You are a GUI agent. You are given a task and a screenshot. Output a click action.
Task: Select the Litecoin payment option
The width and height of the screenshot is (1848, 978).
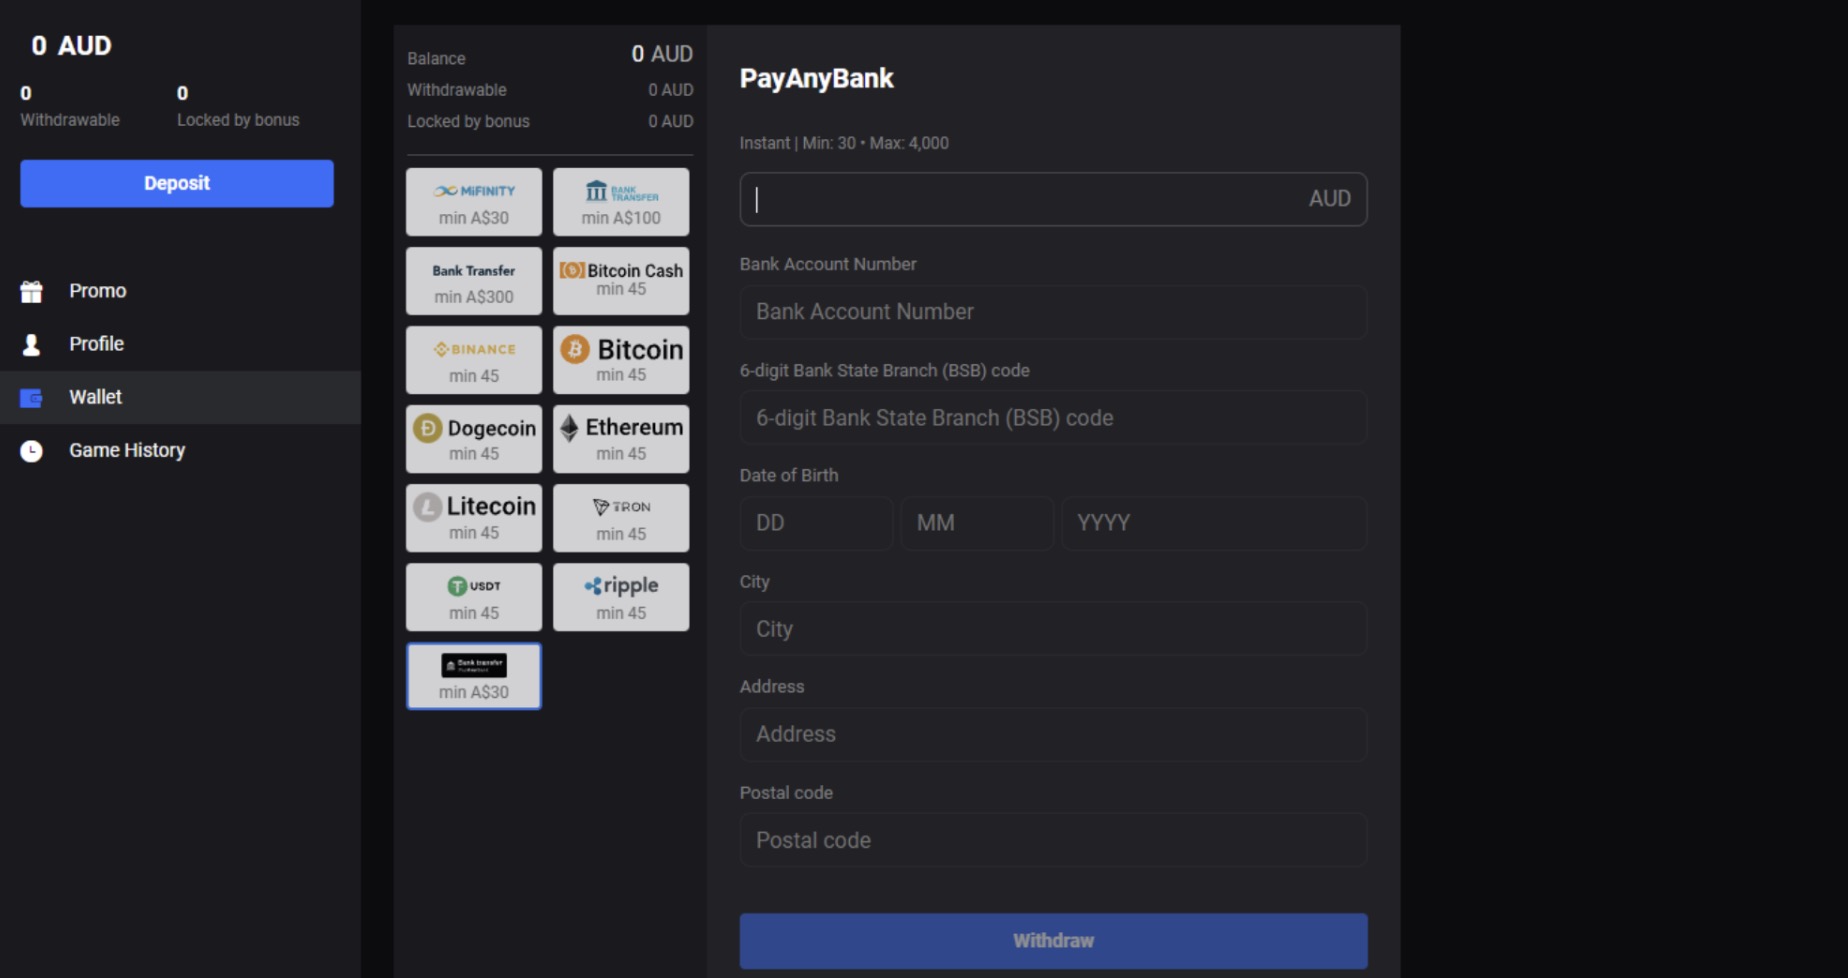point(473,517)
